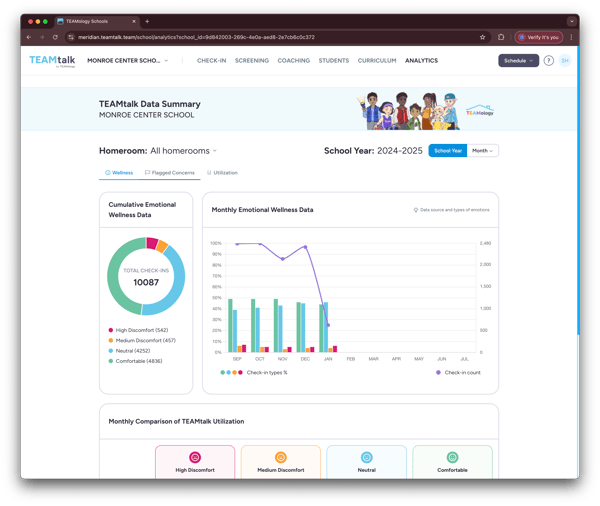Screen dimensions: 600x506
Task: Go to CURRICULUM nav item
Action: (x=377, y=60)
